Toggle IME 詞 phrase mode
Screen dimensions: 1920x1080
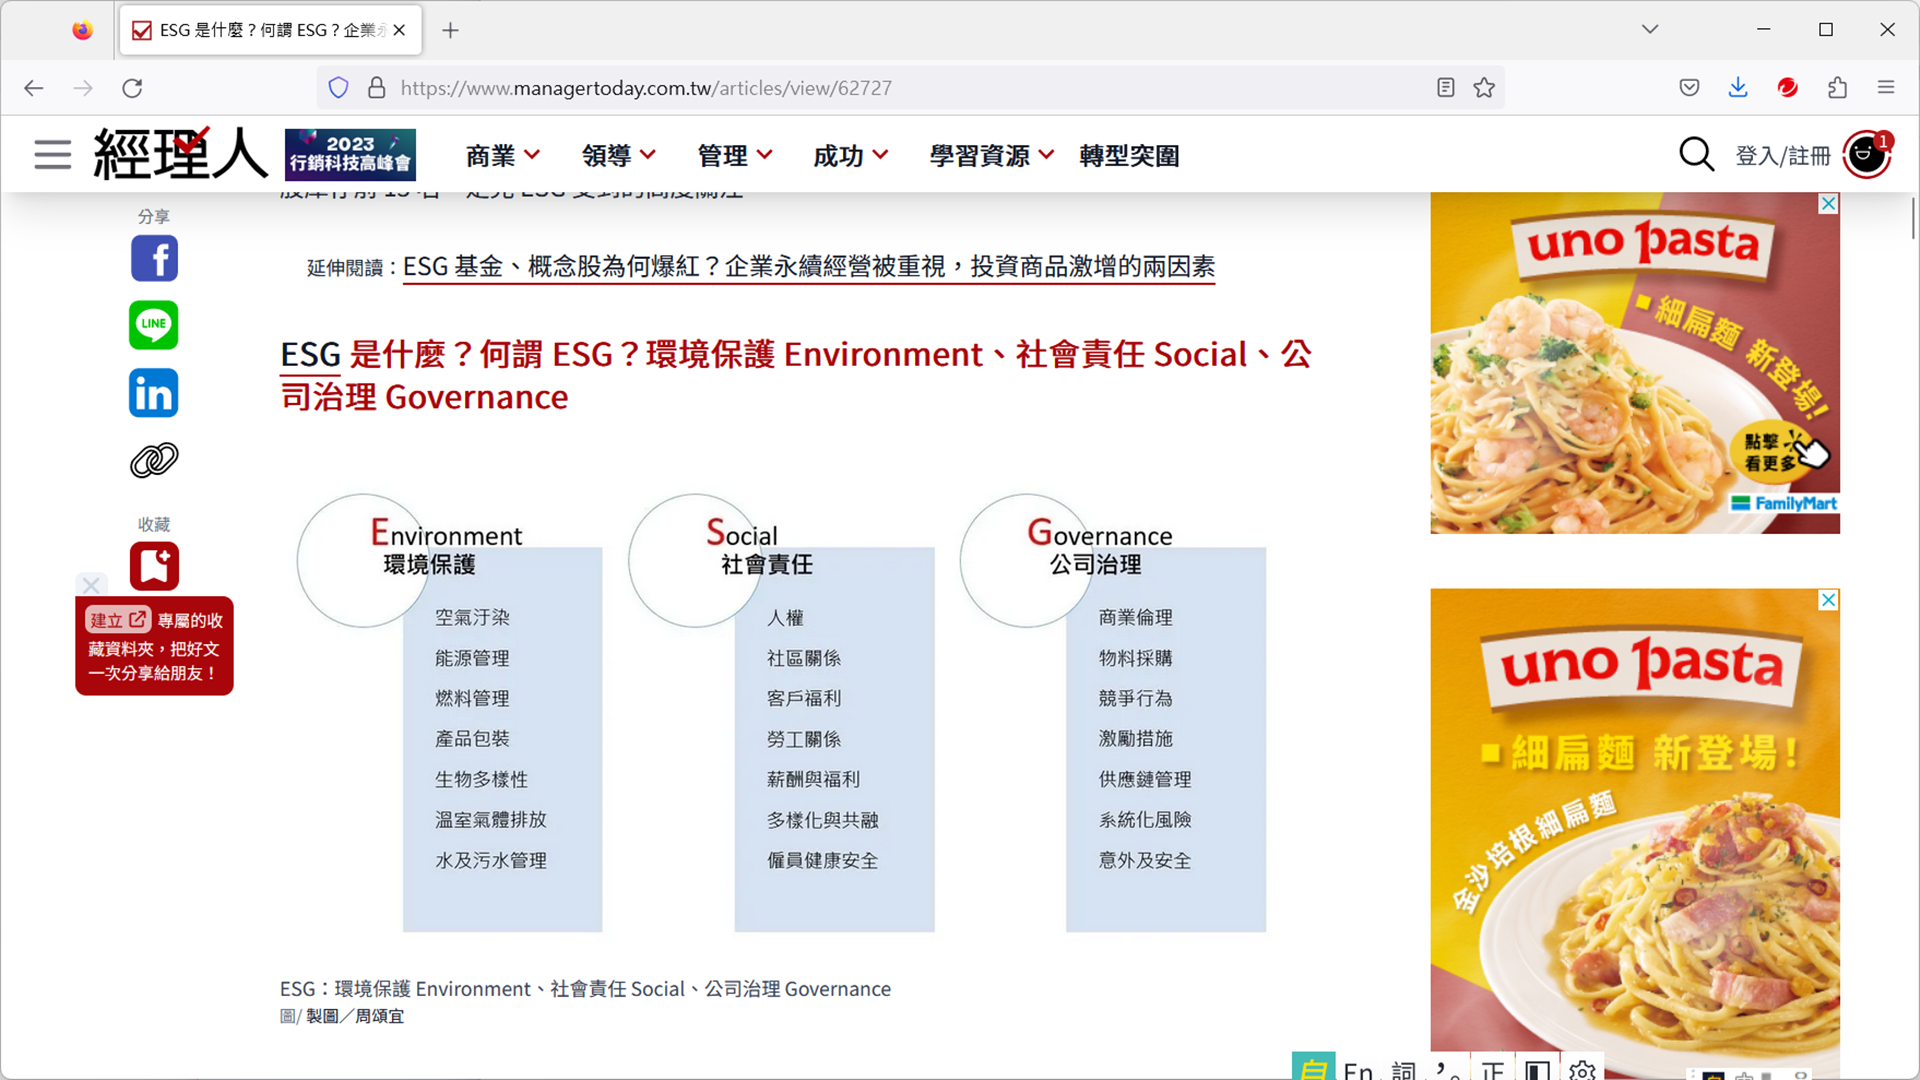pyautogui.click(x=1404, y=1071)
